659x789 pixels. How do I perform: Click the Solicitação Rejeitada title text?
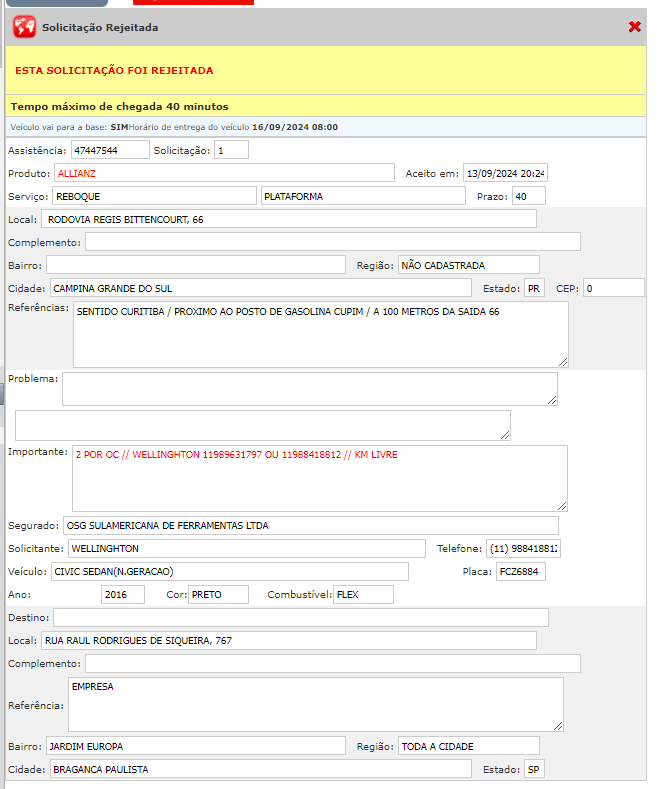pyautogui.click(x=100, y=28)
